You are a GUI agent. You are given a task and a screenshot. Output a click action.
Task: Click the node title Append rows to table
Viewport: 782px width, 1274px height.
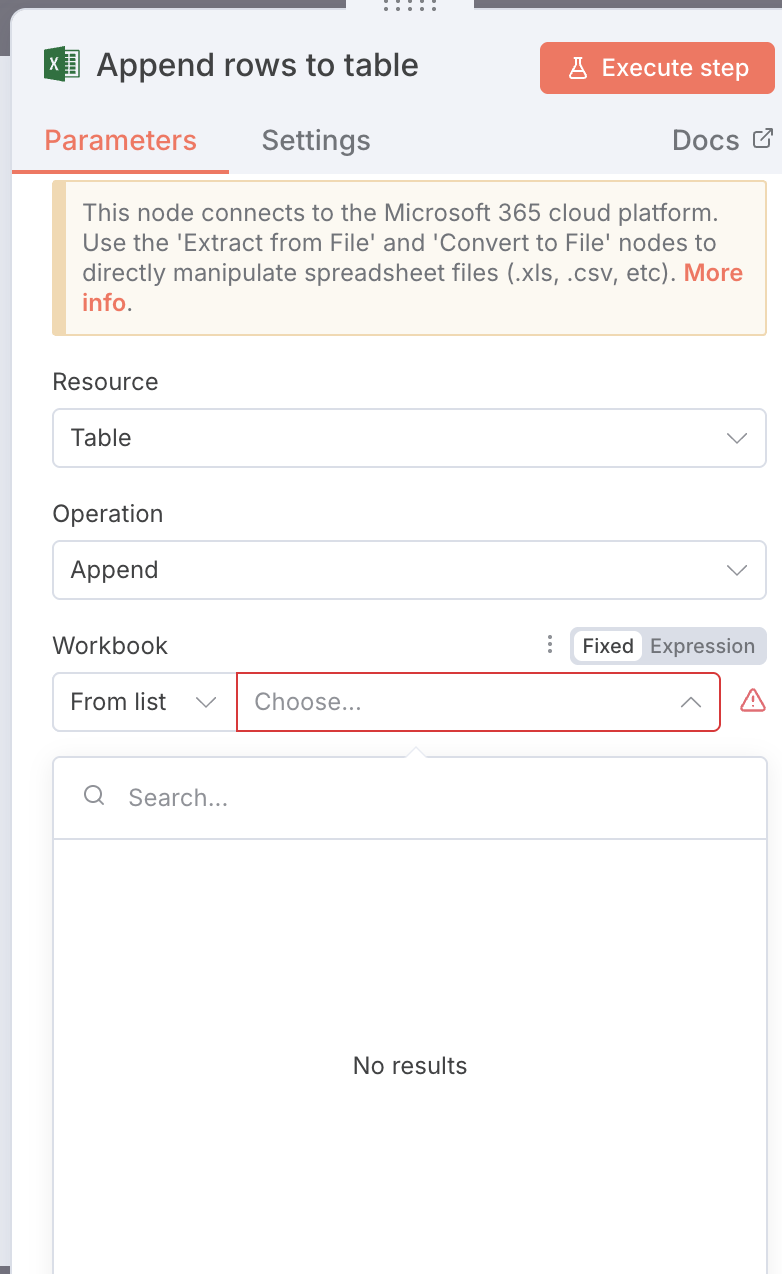(257, 66)
